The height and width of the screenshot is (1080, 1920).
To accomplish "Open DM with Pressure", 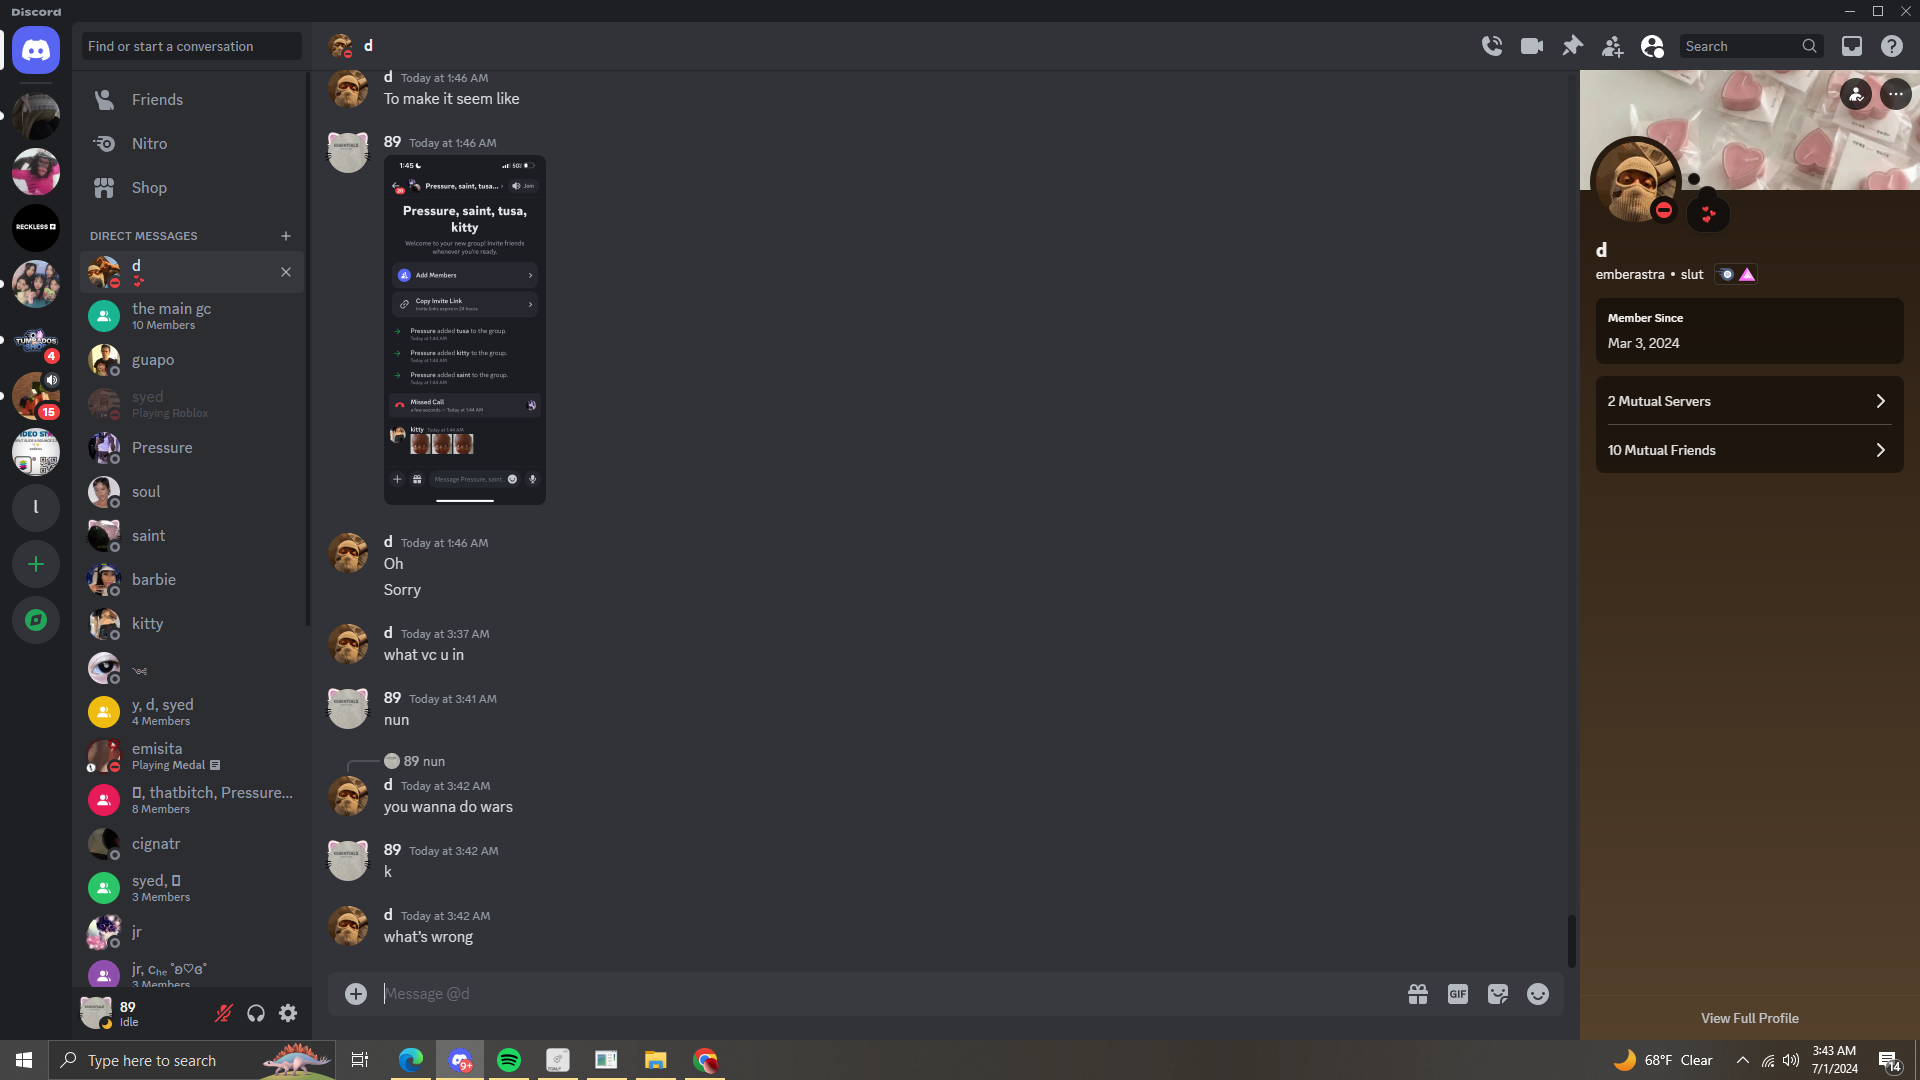I will pos(192,448).
